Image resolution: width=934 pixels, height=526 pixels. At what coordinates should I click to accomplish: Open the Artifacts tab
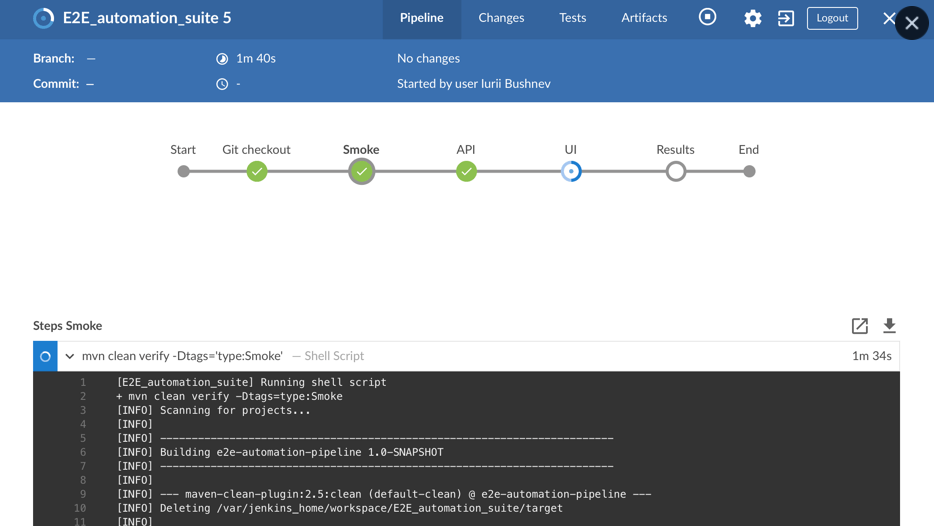(x=644, y=18)
